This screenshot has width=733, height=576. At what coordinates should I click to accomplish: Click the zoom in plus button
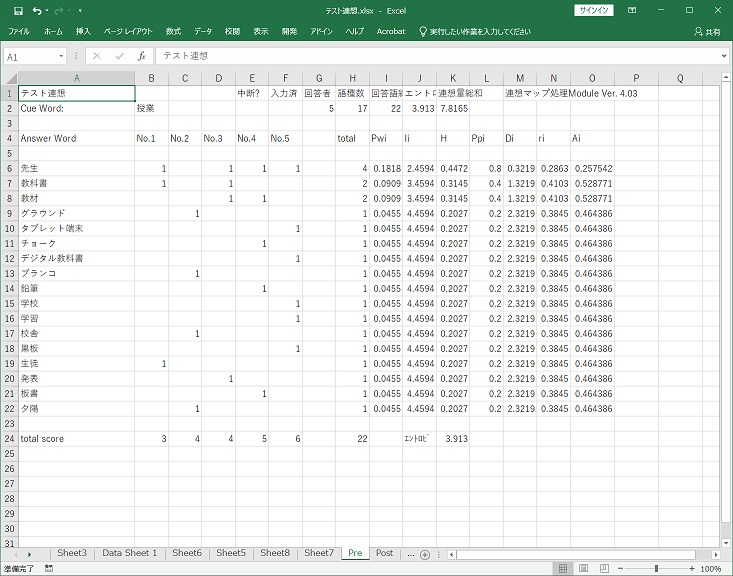[691, 568]
